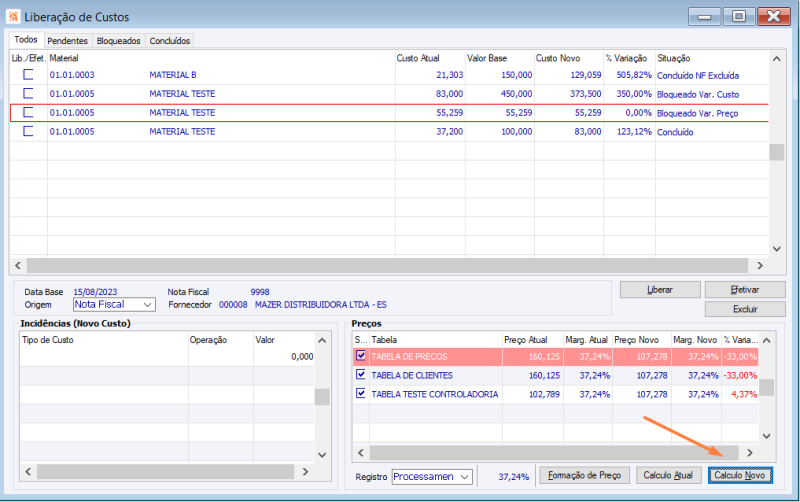The width and height of the screenshot is (800, 502).
Task: Click the Custo Atual column header
Action: [x=430, y=58]
